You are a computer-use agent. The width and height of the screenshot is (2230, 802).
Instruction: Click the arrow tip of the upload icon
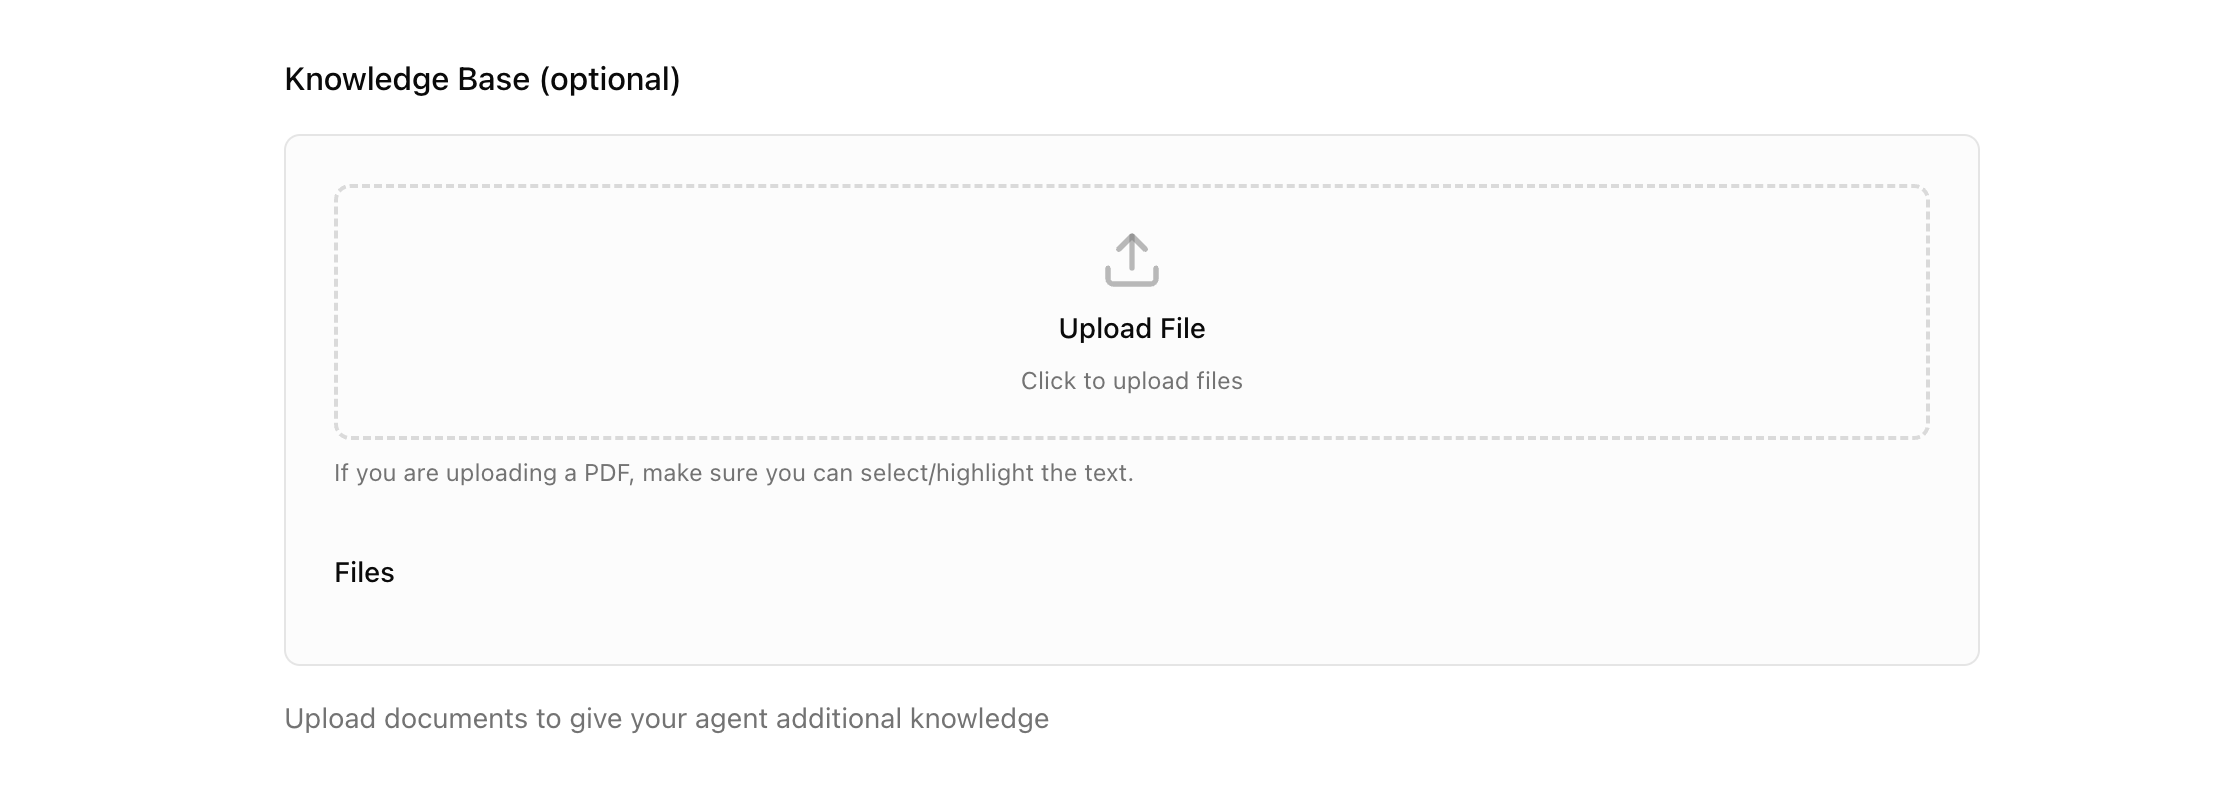click(x=1131, y=238)
